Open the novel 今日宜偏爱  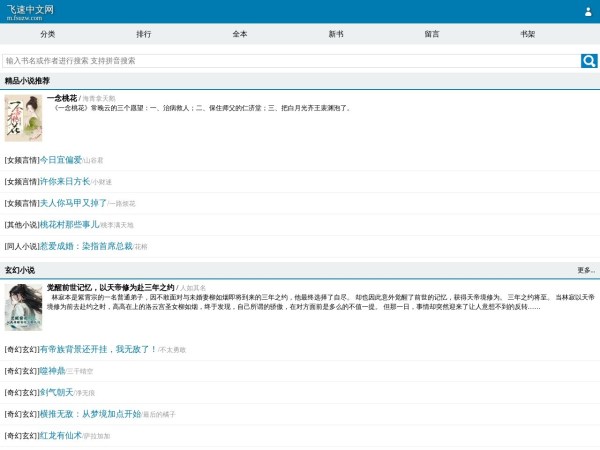[x=61, y=159]
